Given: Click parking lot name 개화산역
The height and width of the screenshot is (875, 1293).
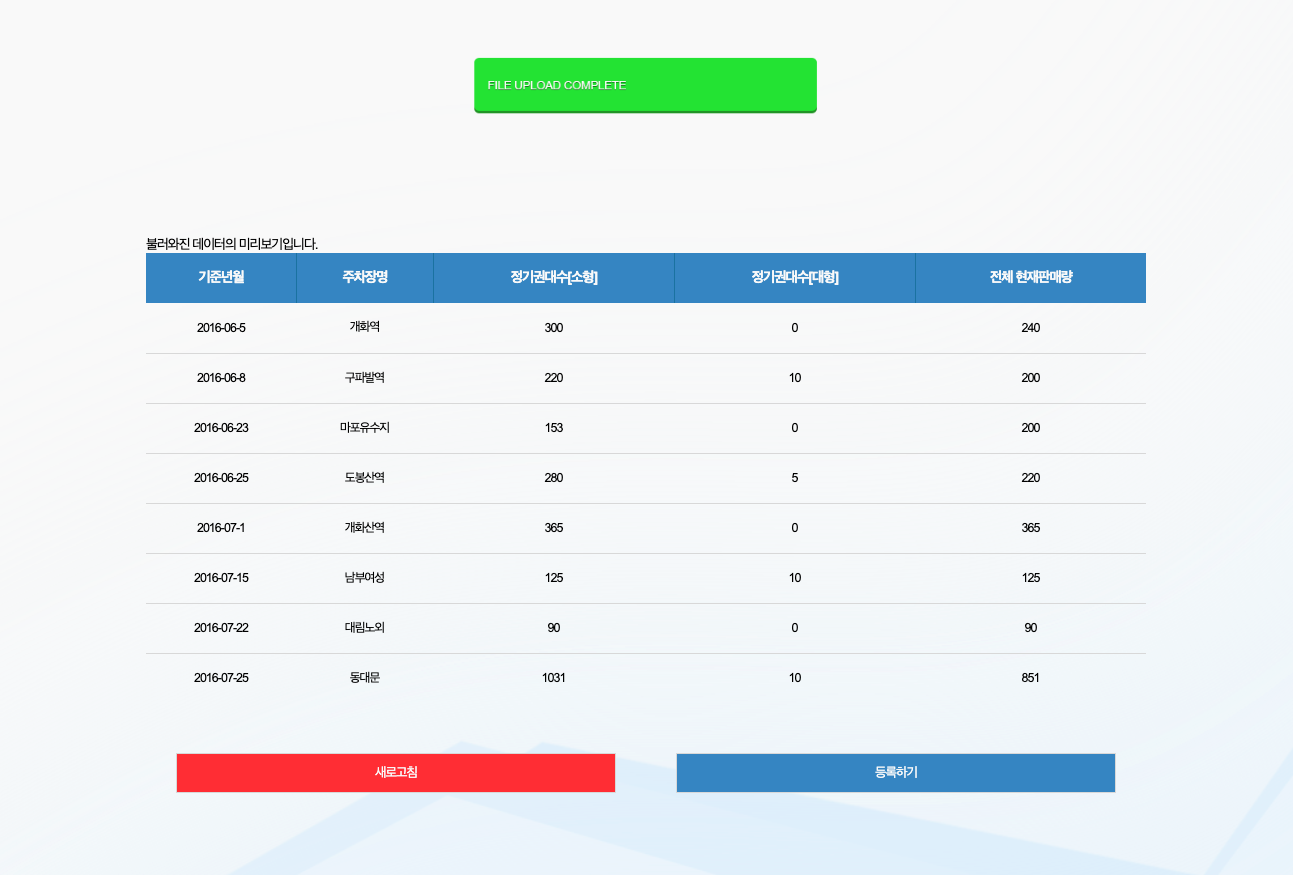Looking at the screenshot, I should click(x=365, y=528).
